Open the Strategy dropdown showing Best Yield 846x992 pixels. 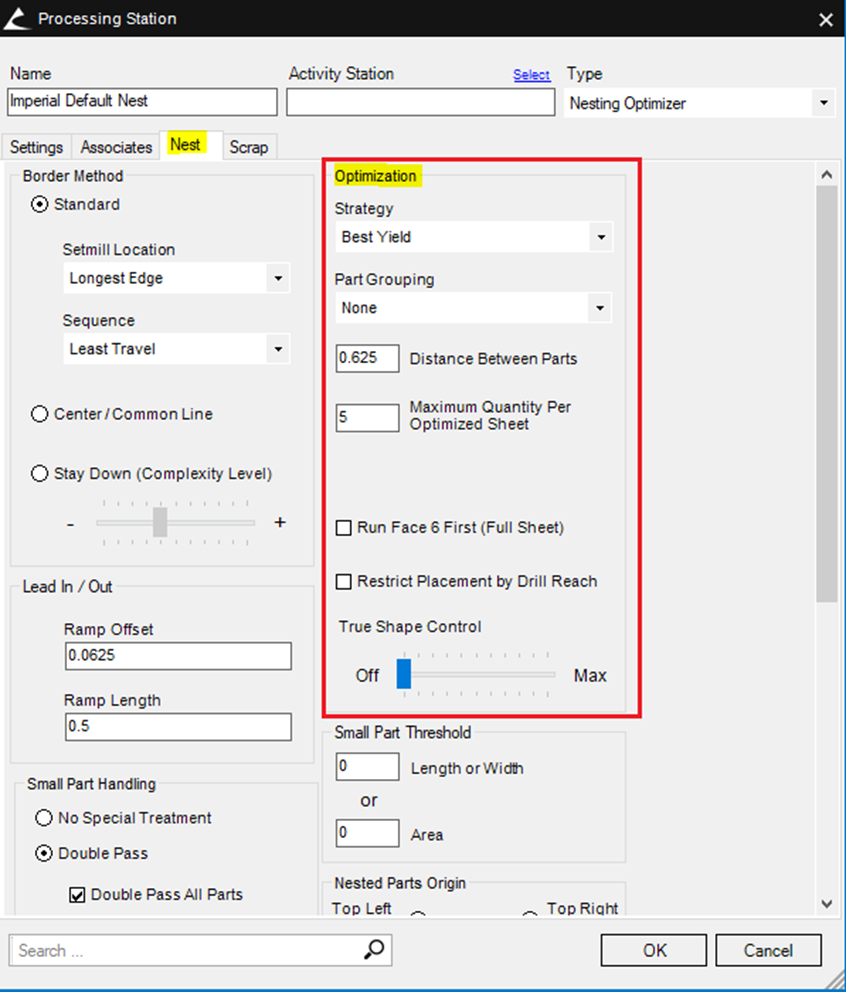(600, 237)
